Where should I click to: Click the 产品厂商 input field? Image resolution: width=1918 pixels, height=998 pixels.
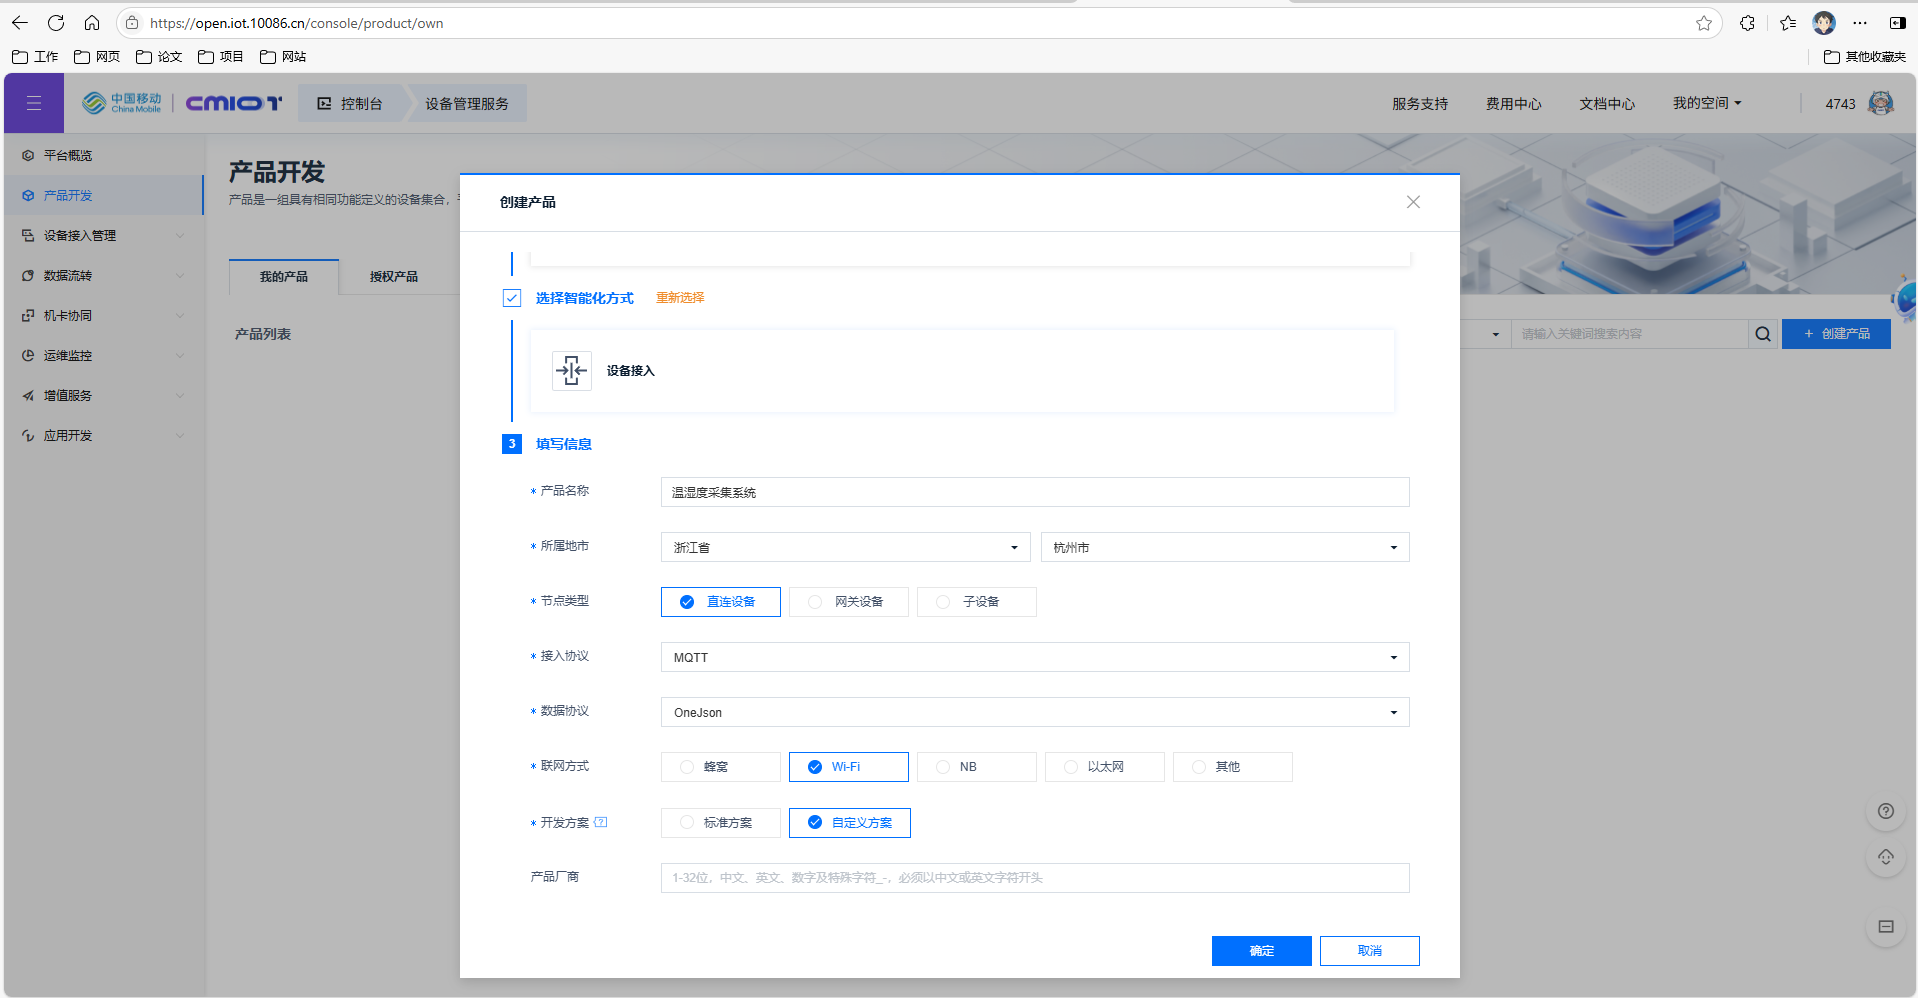(x=1034, y=877)
